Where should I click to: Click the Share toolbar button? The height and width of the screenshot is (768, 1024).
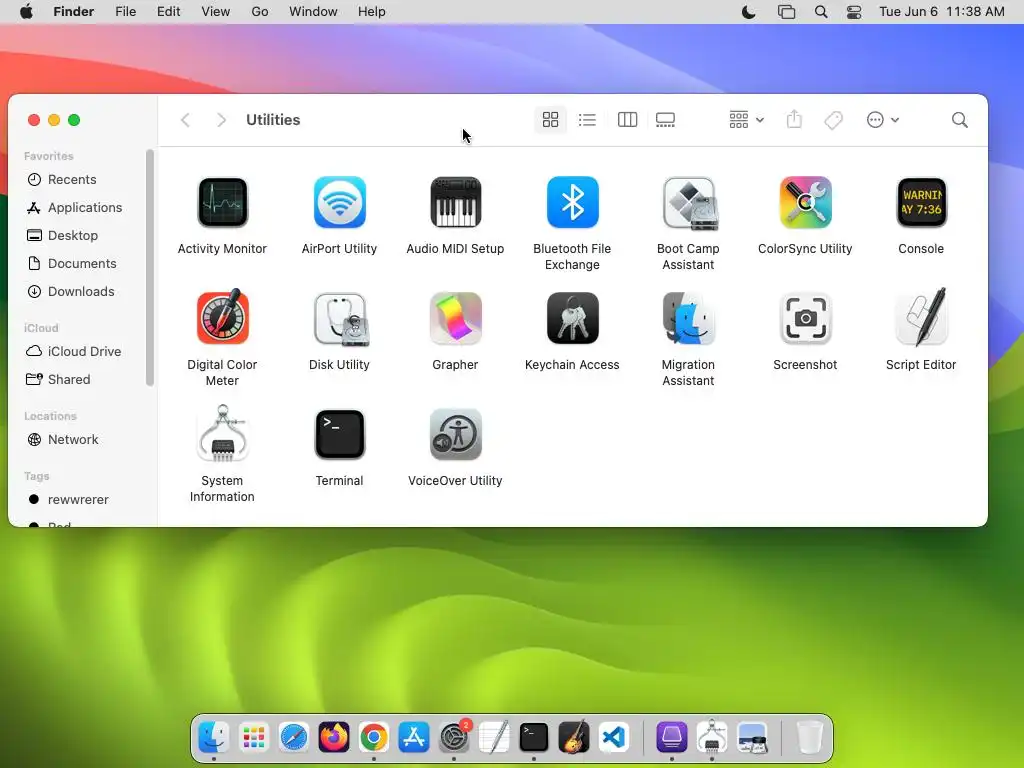tap(793, 120)
